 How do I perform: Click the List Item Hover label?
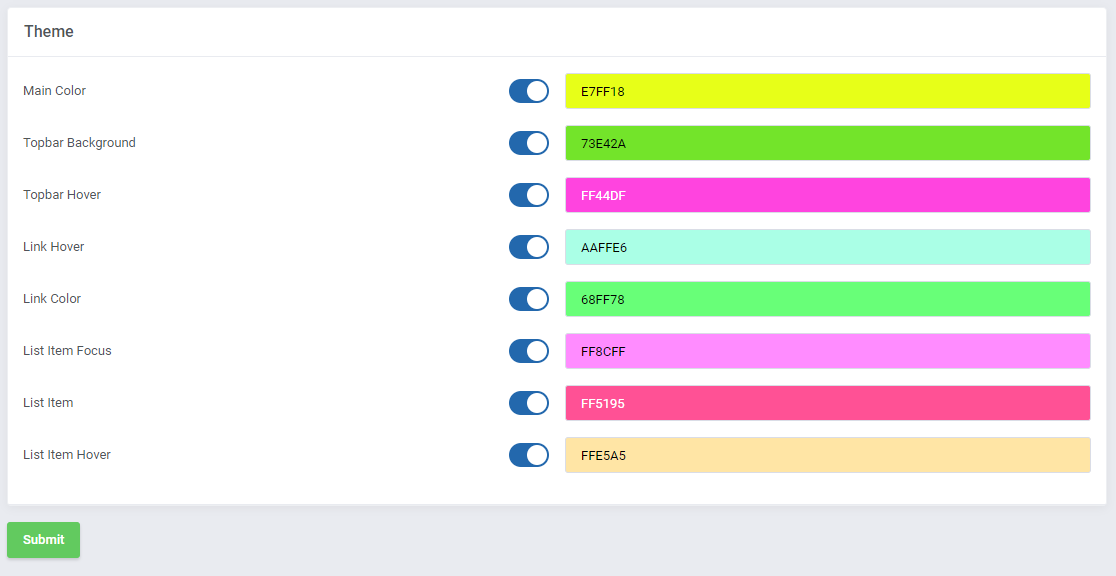[67, 455]
